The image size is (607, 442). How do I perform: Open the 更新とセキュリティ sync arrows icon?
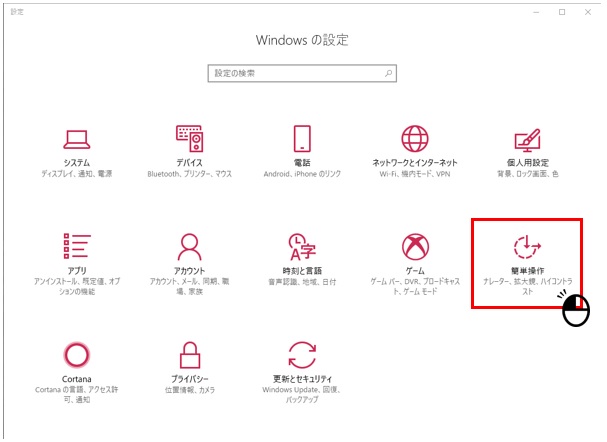[302, 355]
